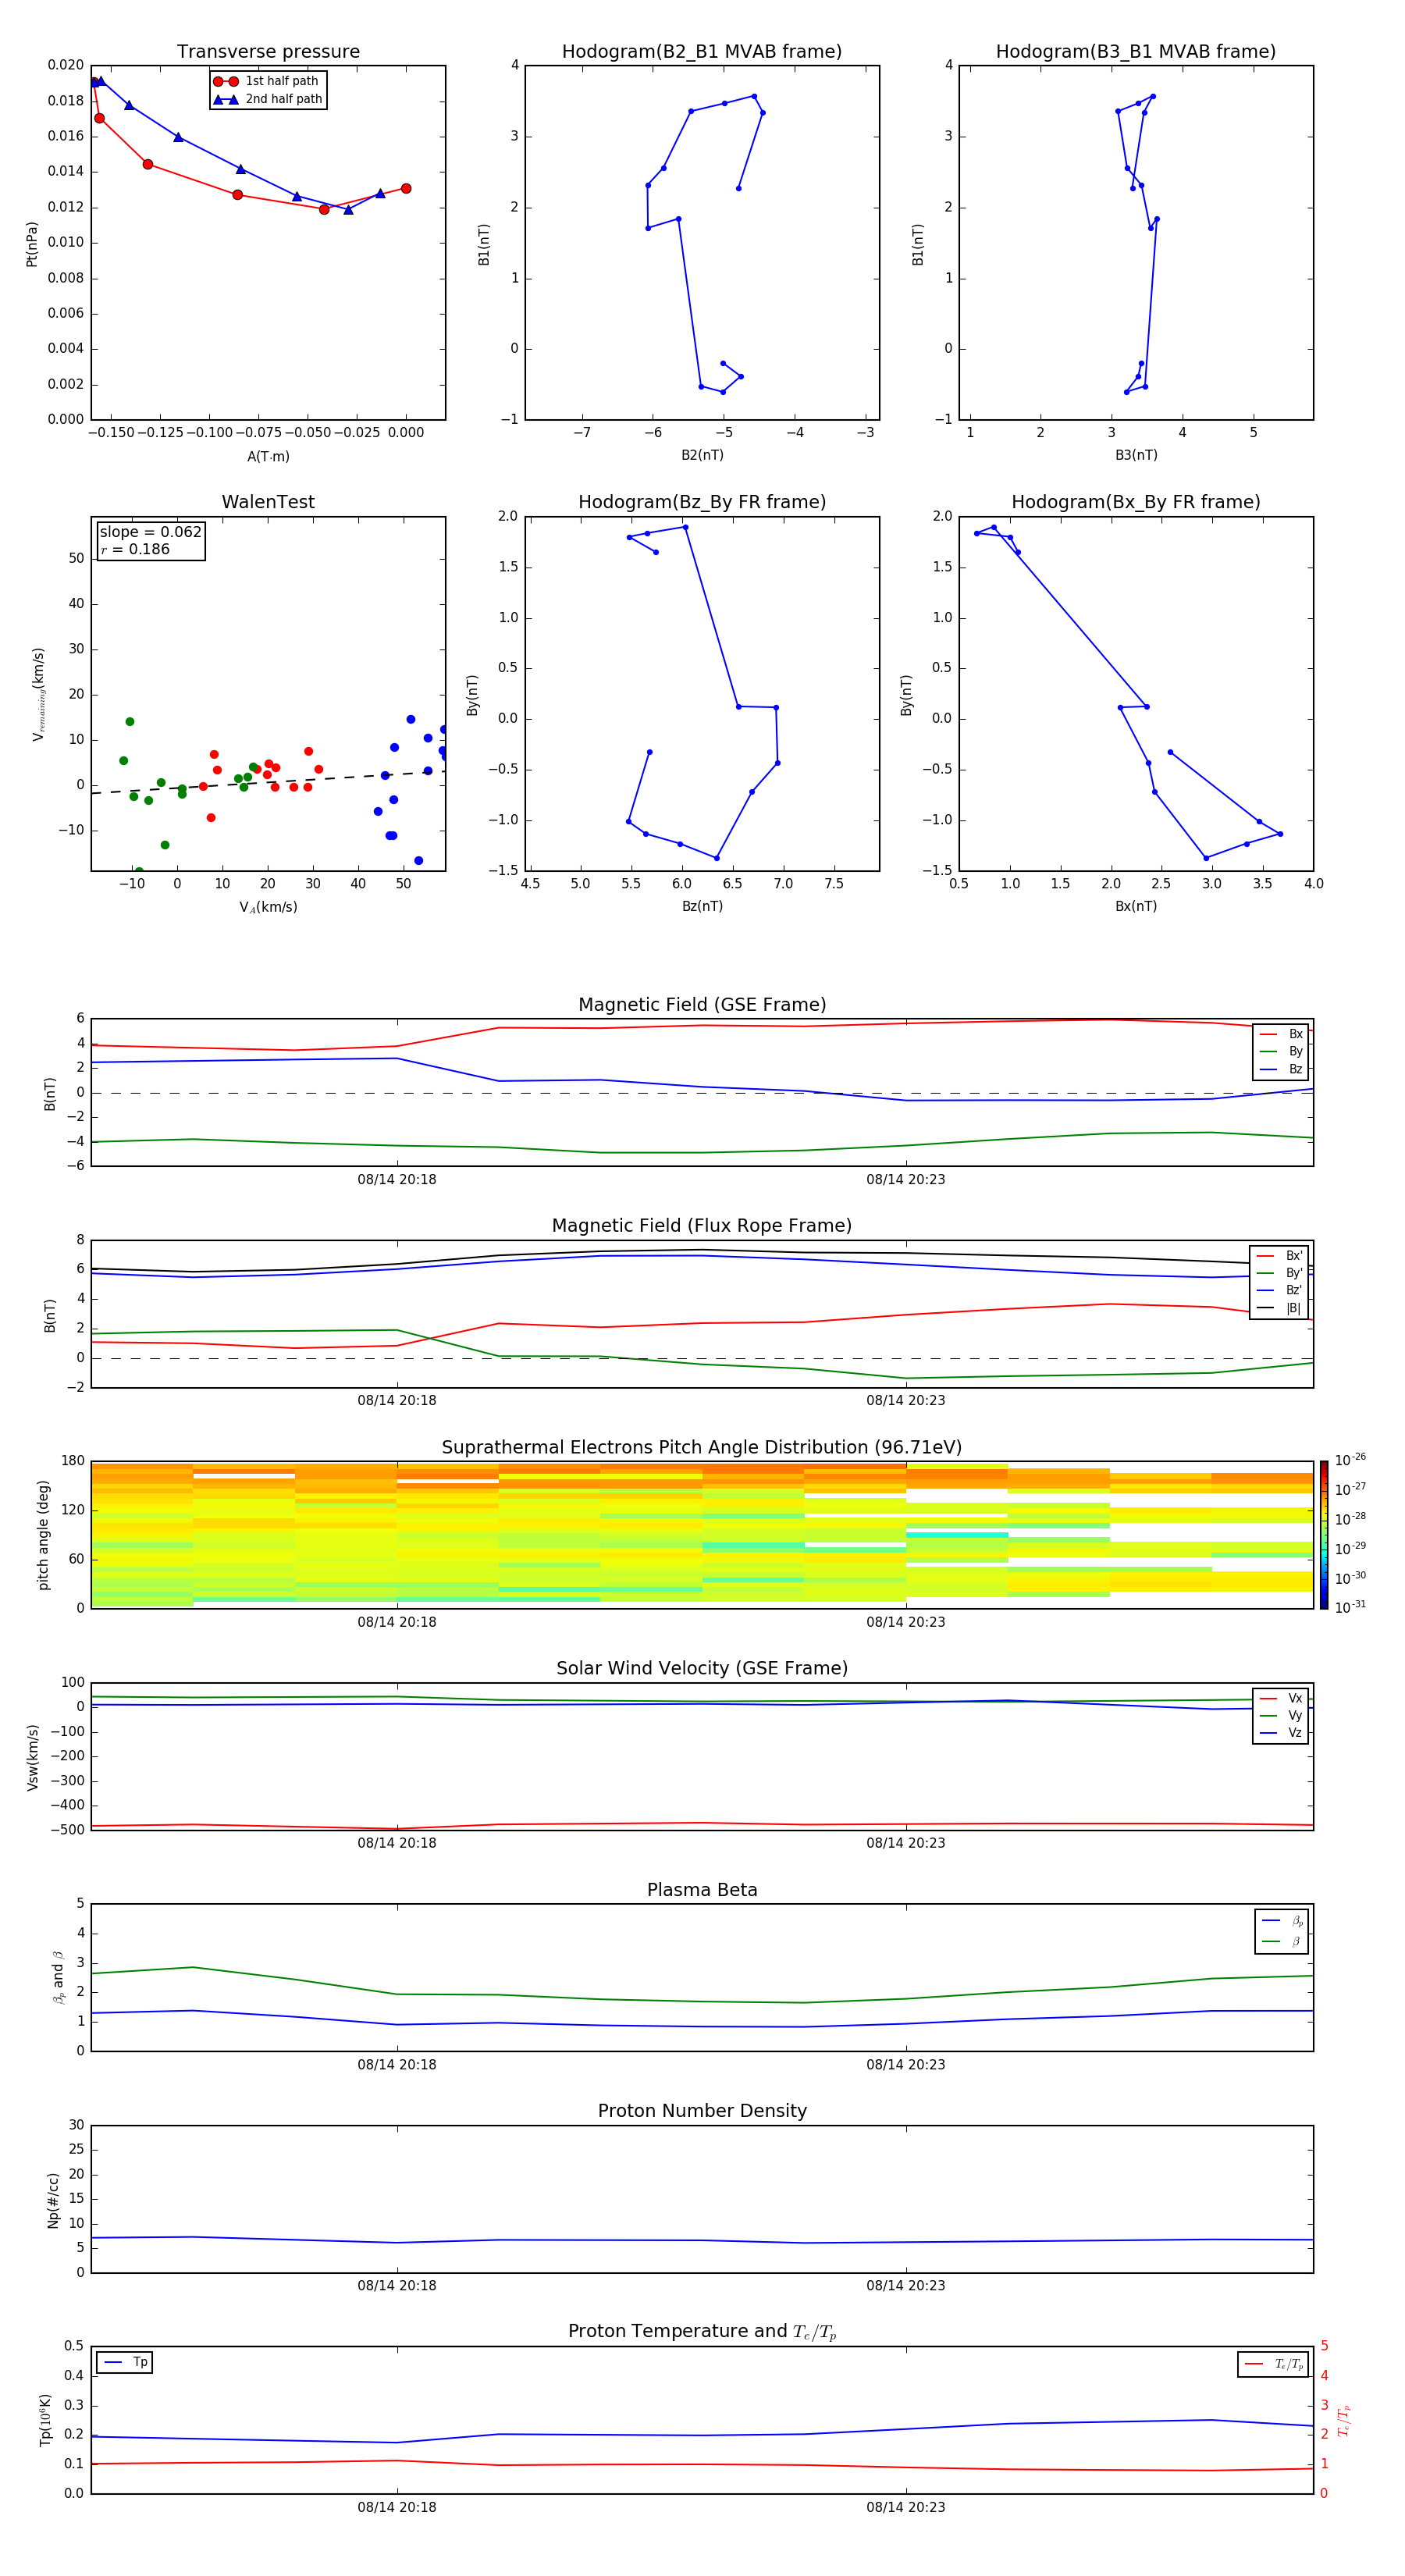The width and height of the screenshot is (1405, 2576).
Task: Click the A(T·m) x-axis label
Action: (x=268, y=456)
